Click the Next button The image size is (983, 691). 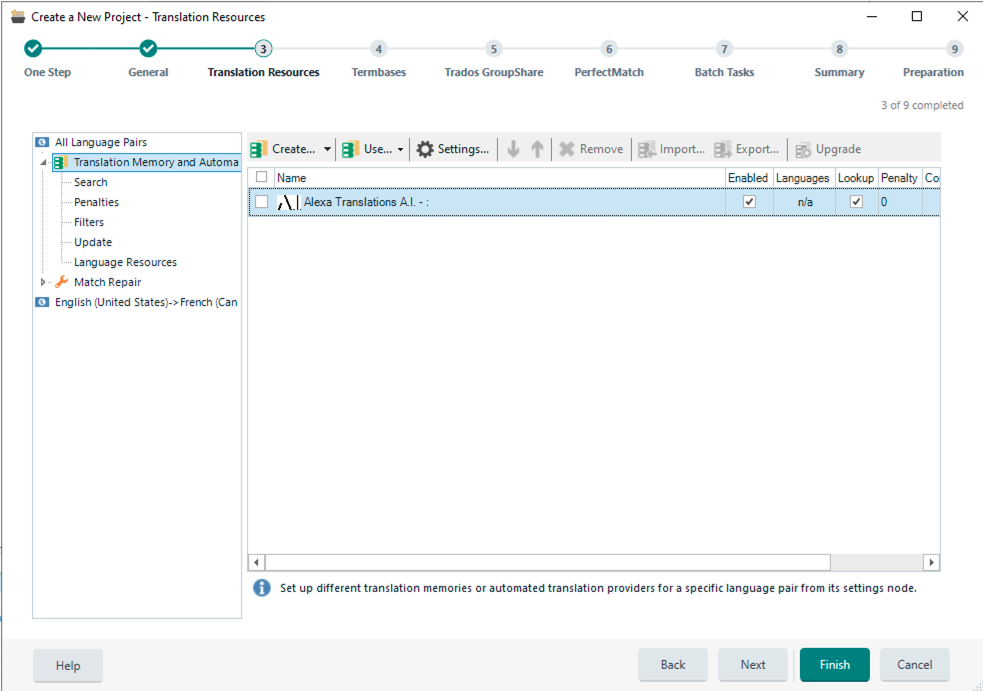(753, 665)
